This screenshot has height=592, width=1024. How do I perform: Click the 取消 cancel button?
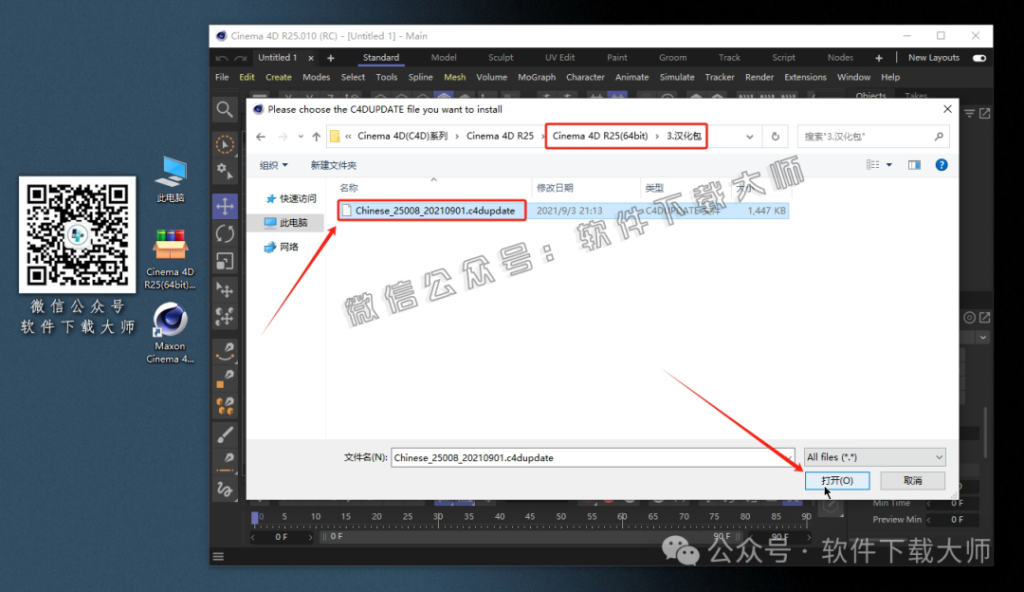click(912, 481)
